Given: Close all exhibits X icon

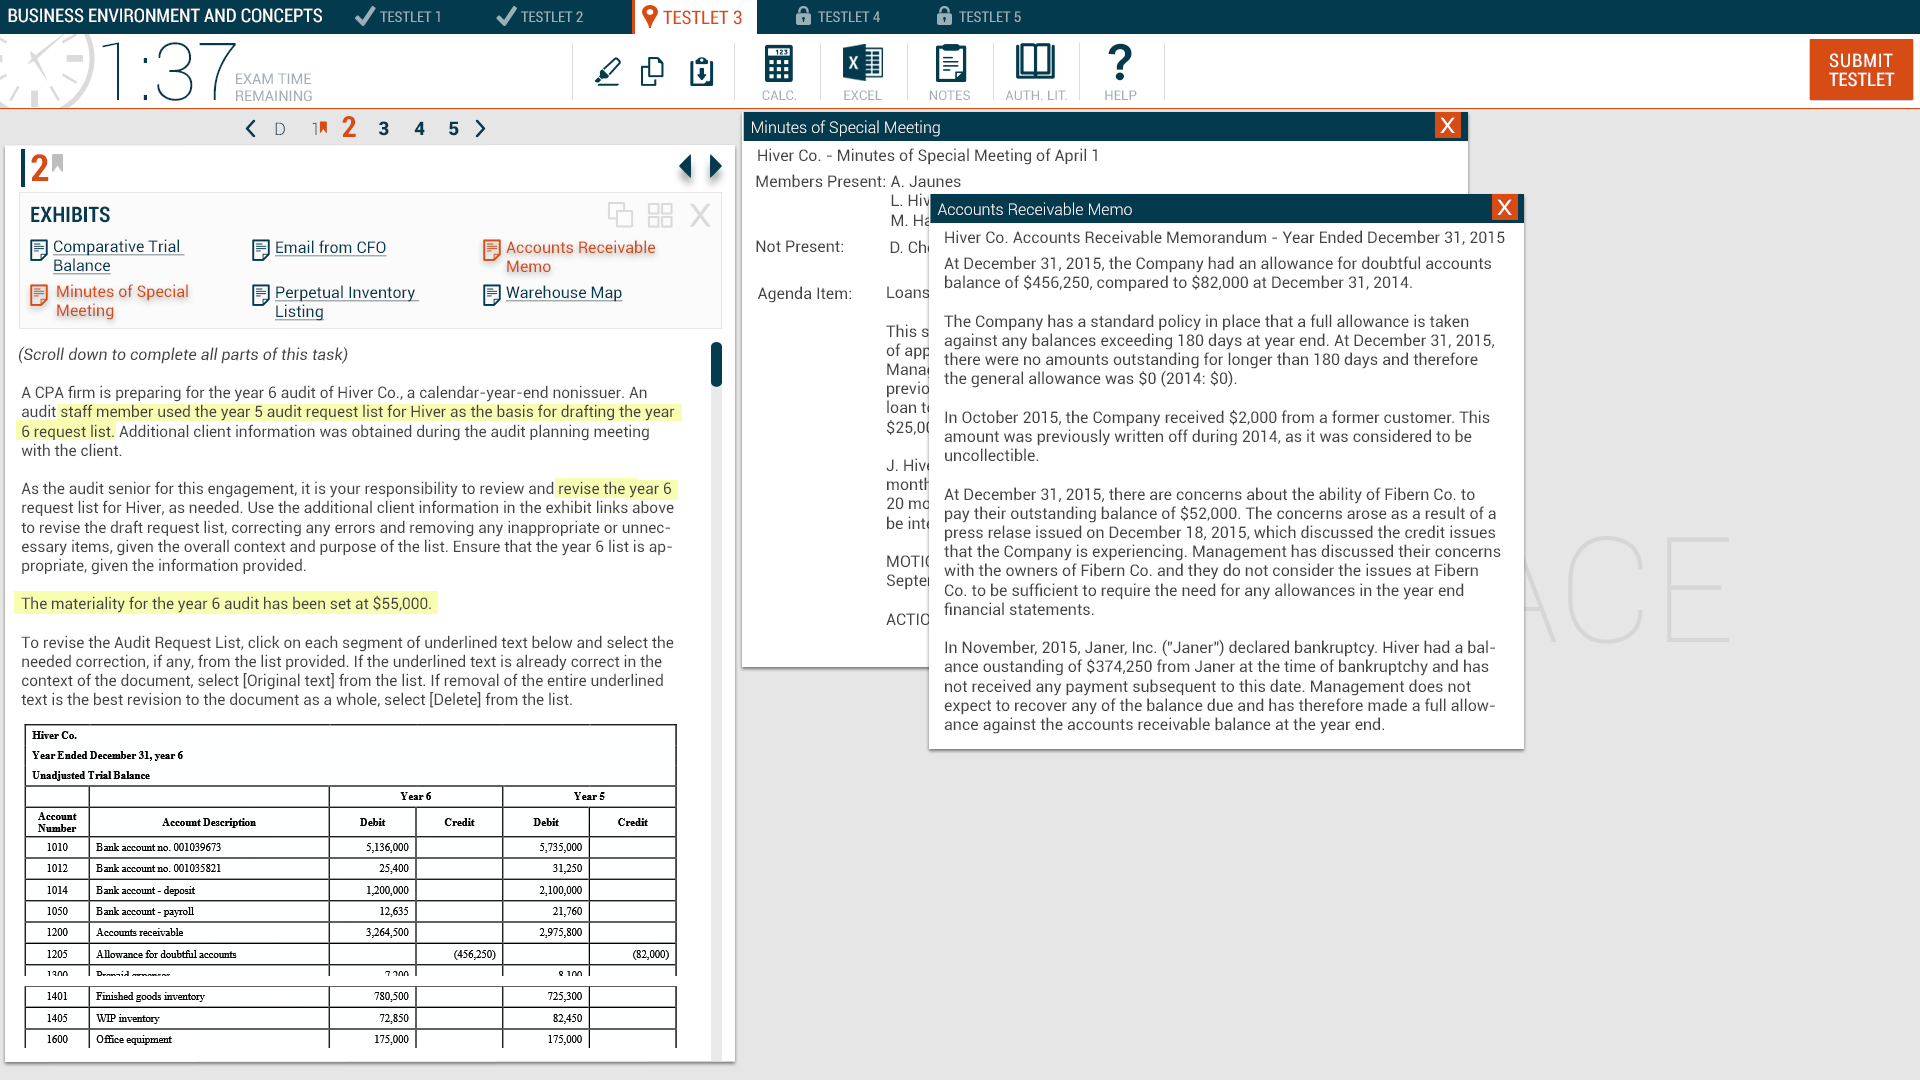Looking at the screenshot, I should (x=700, y=215).
